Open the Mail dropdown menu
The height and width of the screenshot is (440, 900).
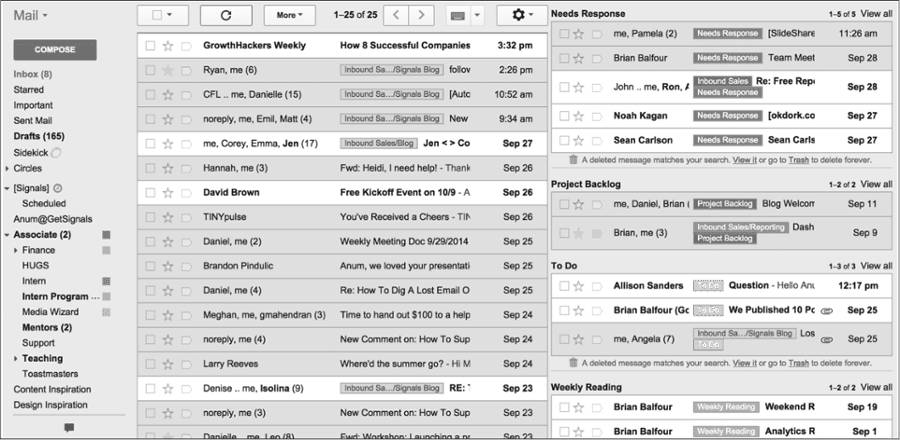(31, 15)
